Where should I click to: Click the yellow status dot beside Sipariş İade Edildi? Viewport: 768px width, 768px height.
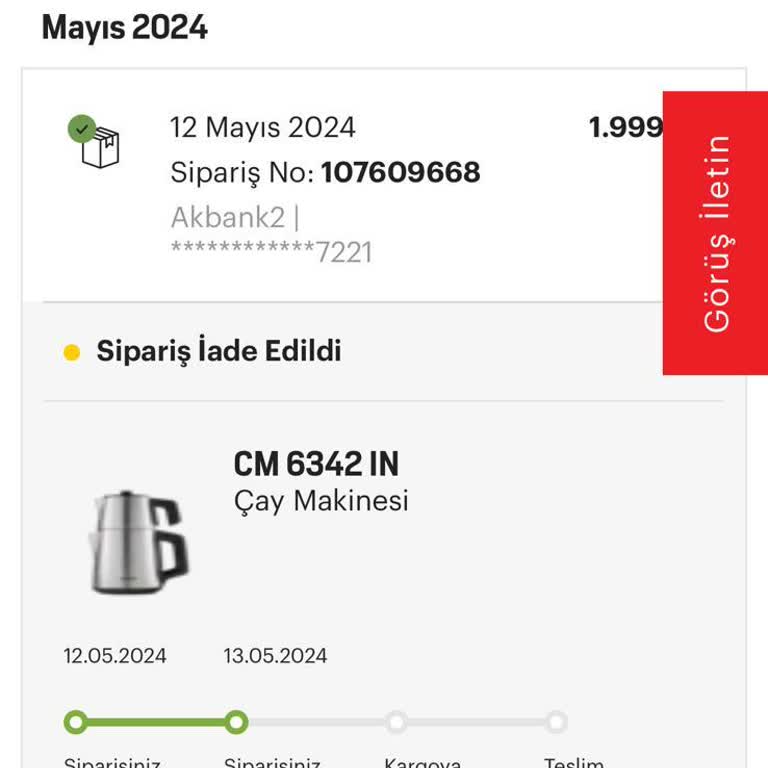pos(72,352)
